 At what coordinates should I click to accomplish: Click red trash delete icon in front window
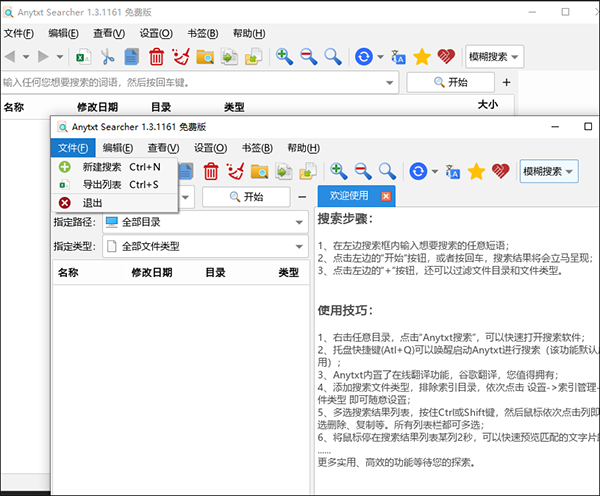[211, 171]
